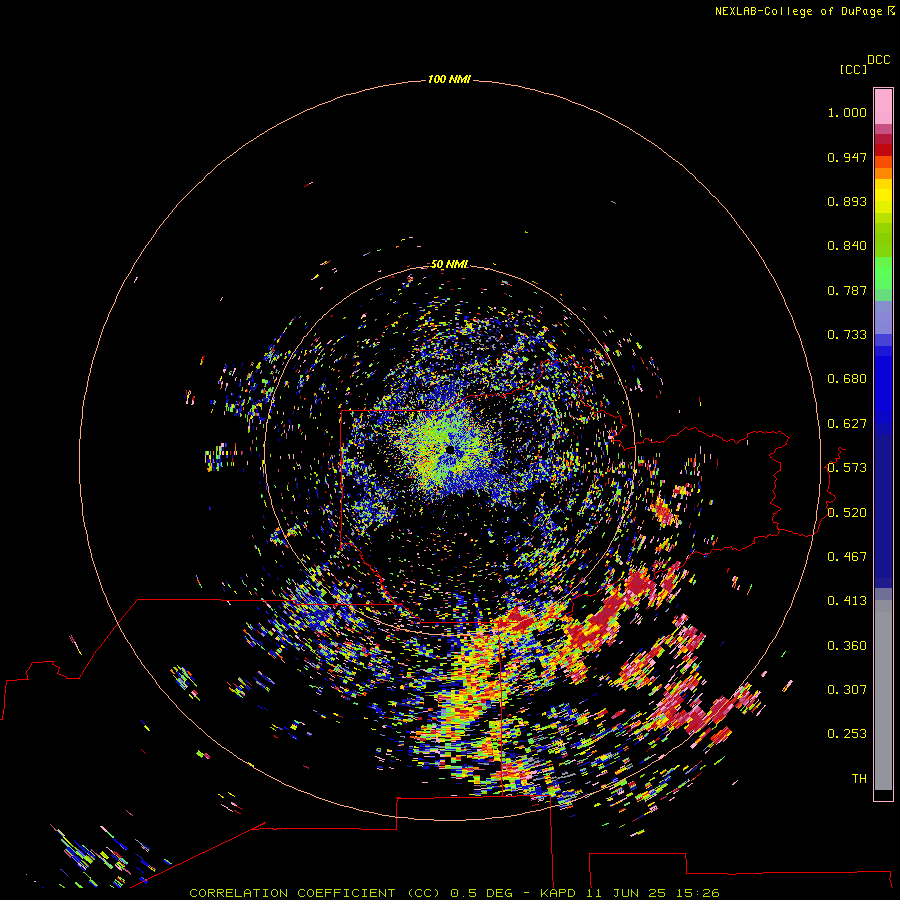The width and height of the screenshot is (900, 900).
Task: Pick the bright green color bar segment
Action: click(x=883, y=273)
